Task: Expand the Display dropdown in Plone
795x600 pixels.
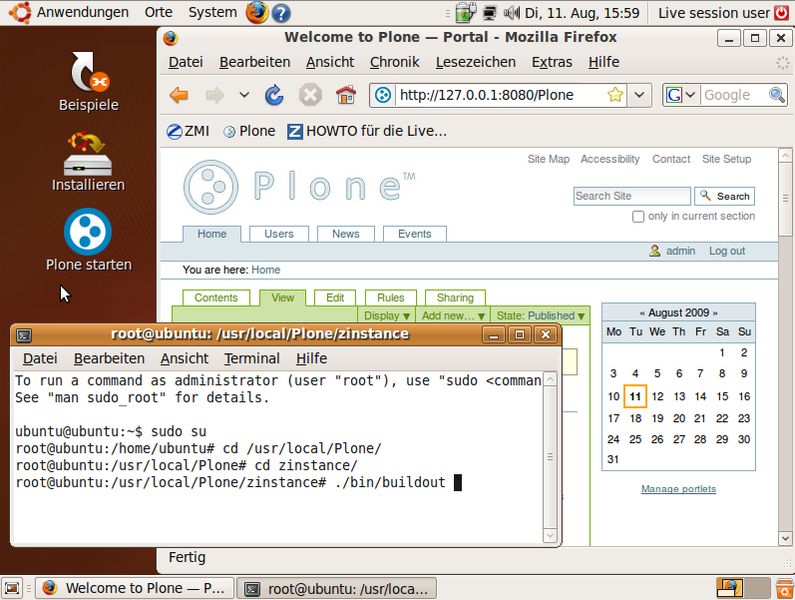Action: (388, 316)
